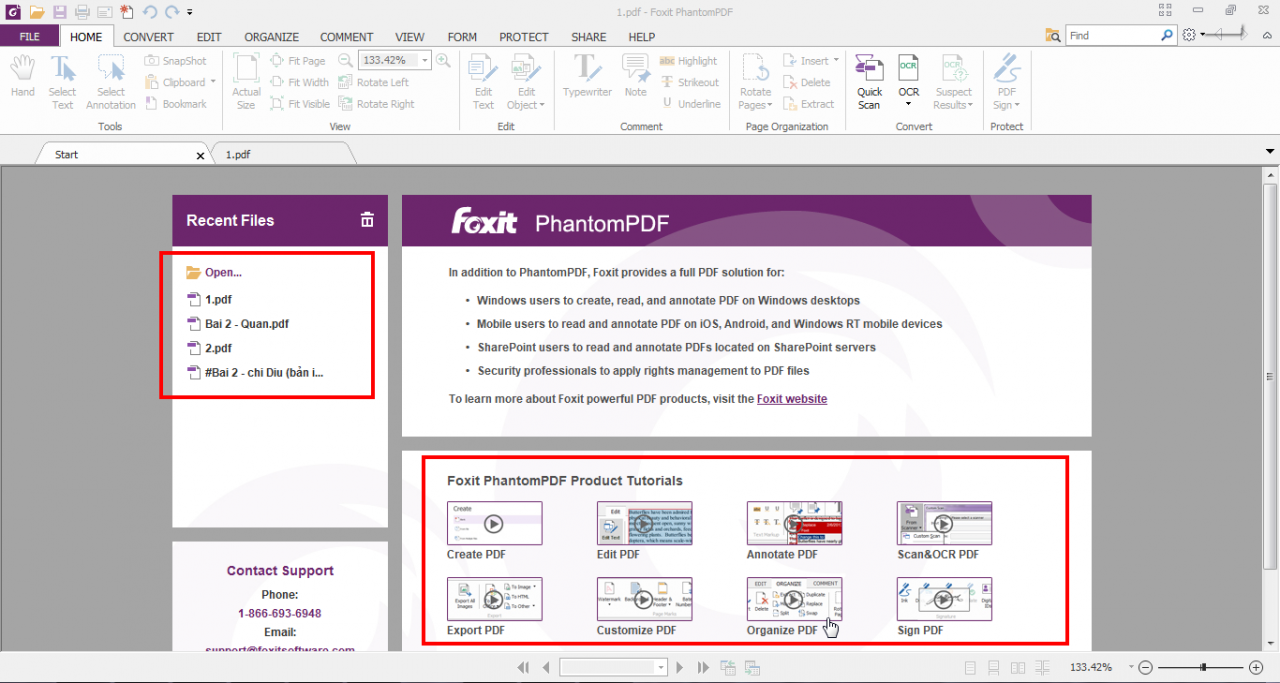Switch to the 1.pdf document tab

(x=238, y=155)
